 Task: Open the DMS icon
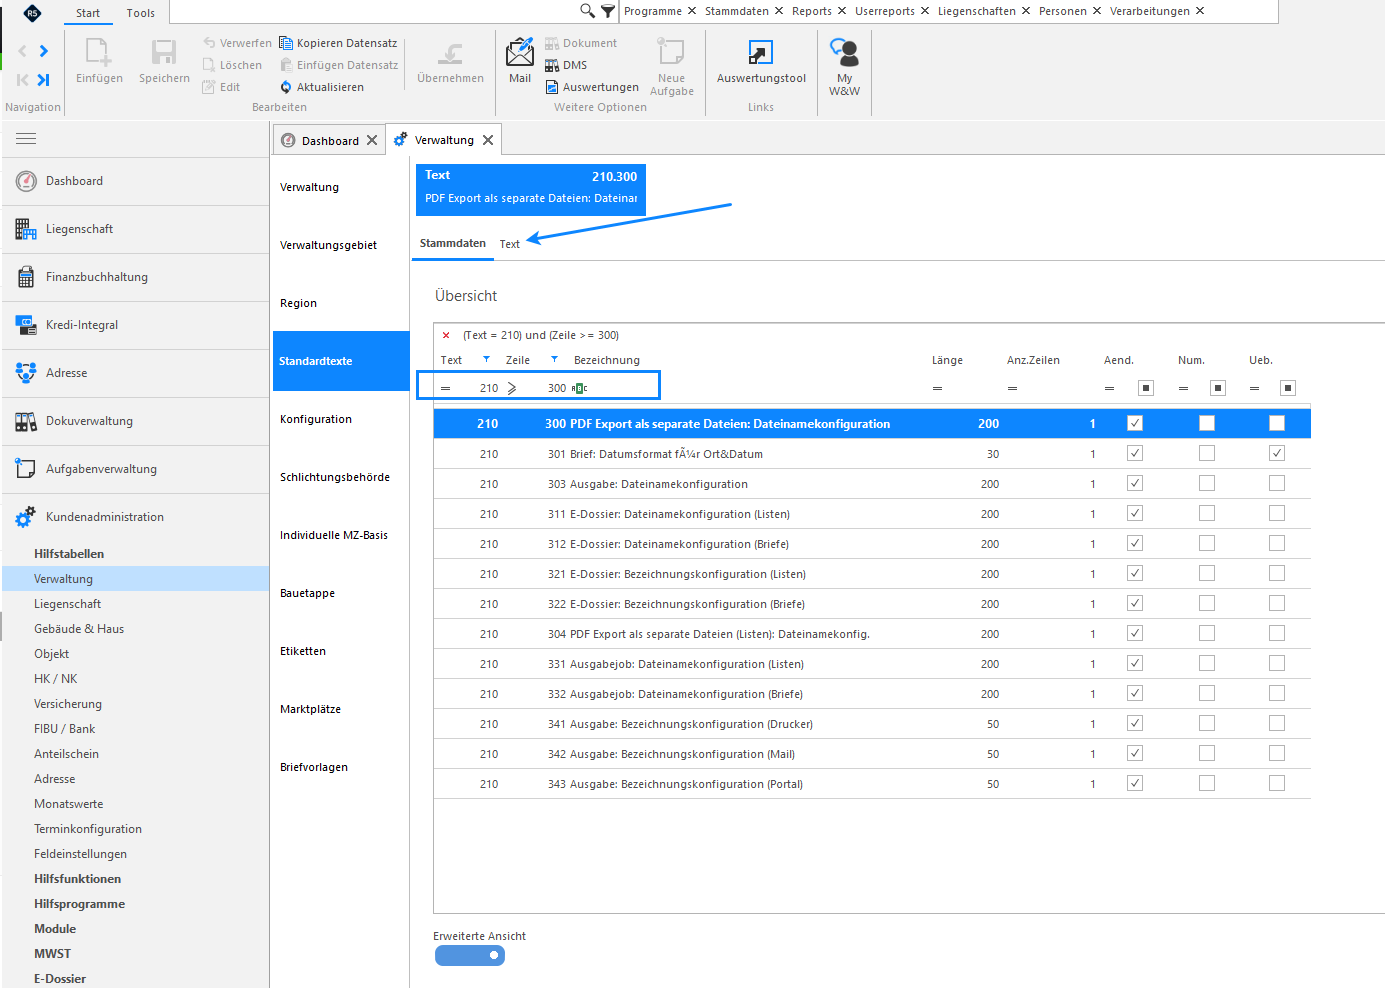552,65
